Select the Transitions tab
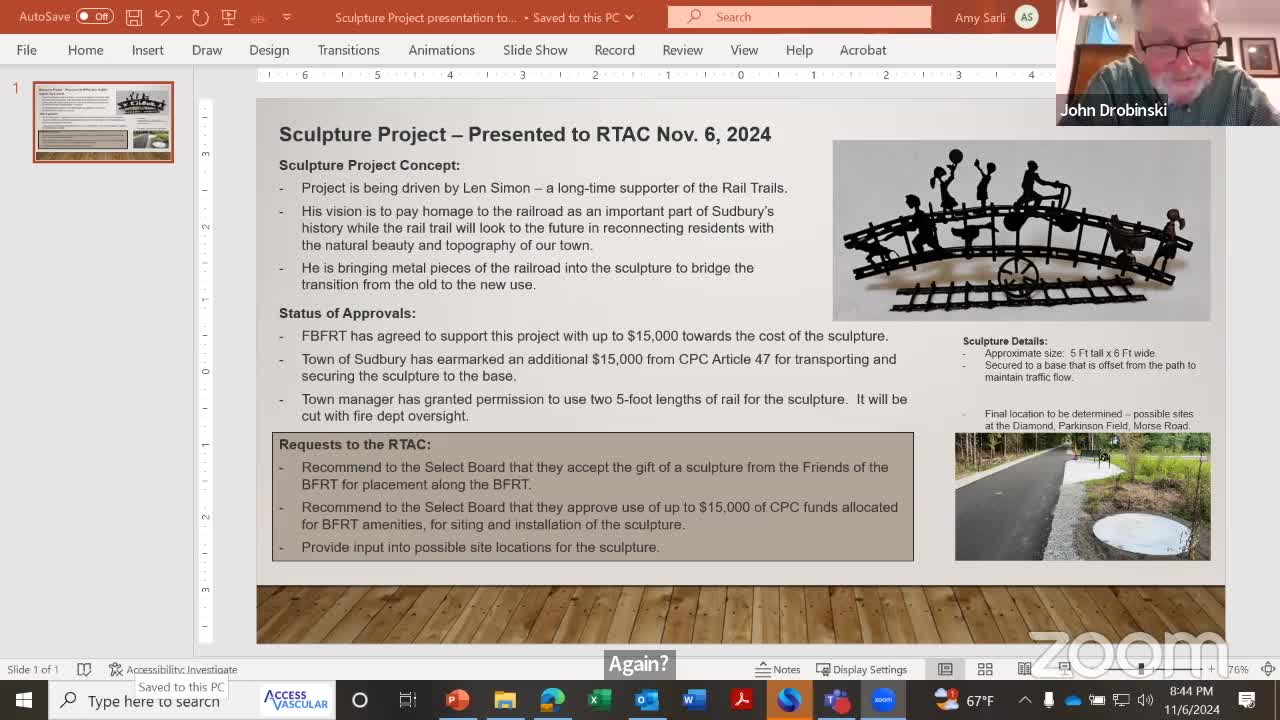This screenshot has width=1280, height=720. (x=349, y=50)
